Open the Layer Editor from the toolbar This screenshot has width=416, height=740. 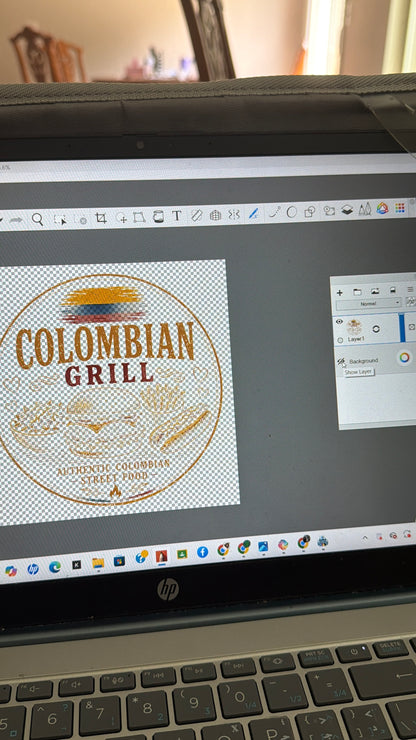pos(347,210)
